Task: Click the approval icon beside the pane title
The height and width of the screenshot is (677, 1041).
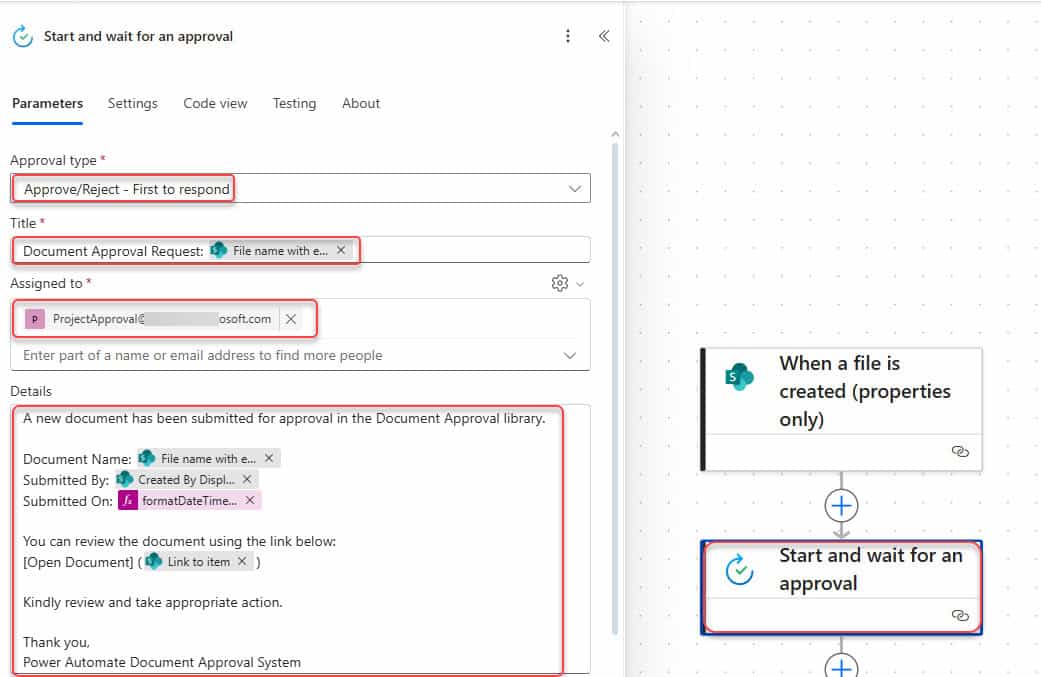Action: click(21, 35)
